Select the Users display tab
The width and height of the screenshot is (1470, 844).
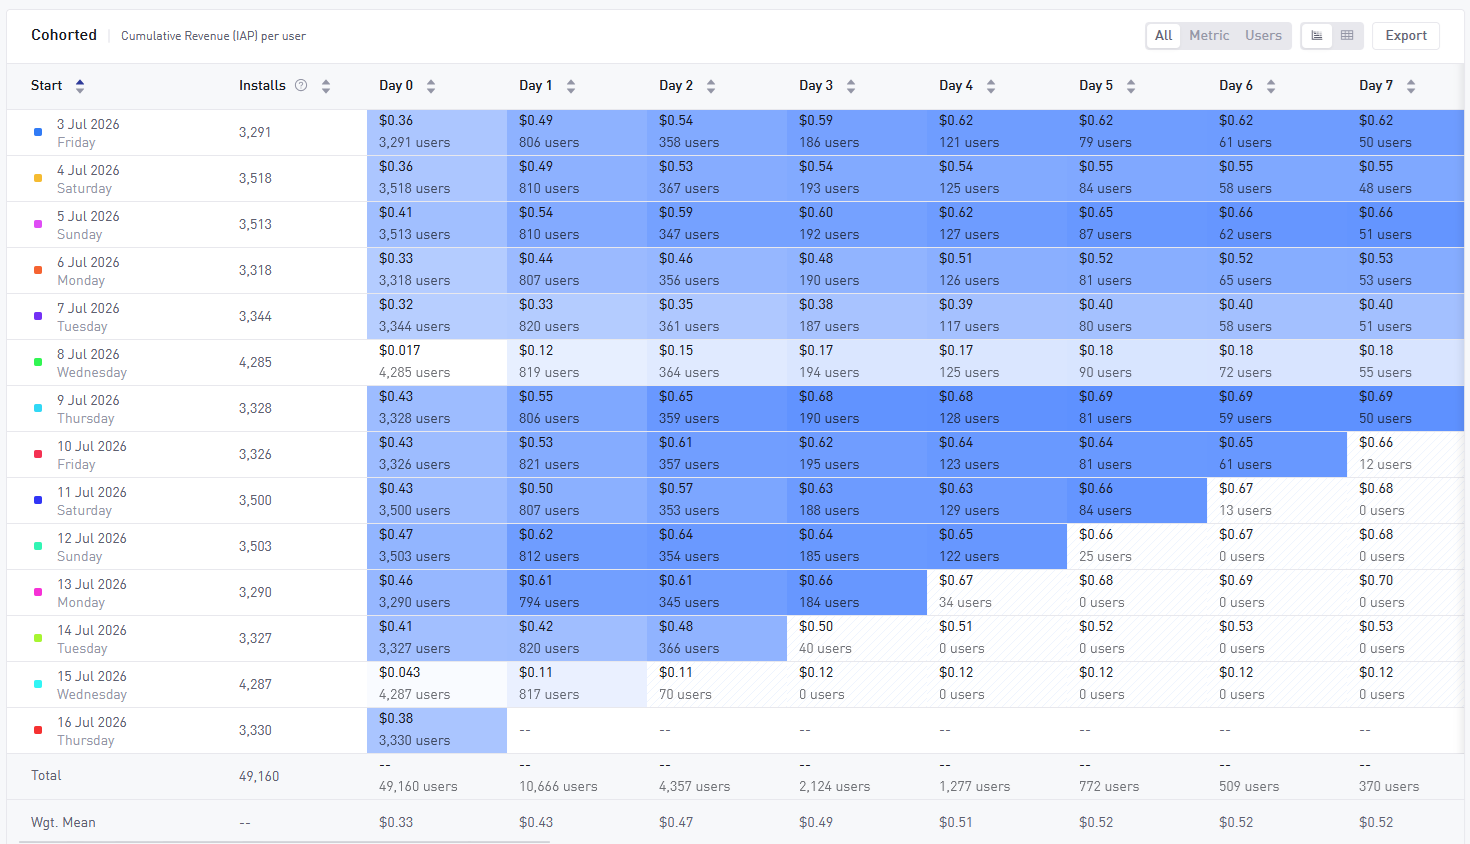point(1263,36)
